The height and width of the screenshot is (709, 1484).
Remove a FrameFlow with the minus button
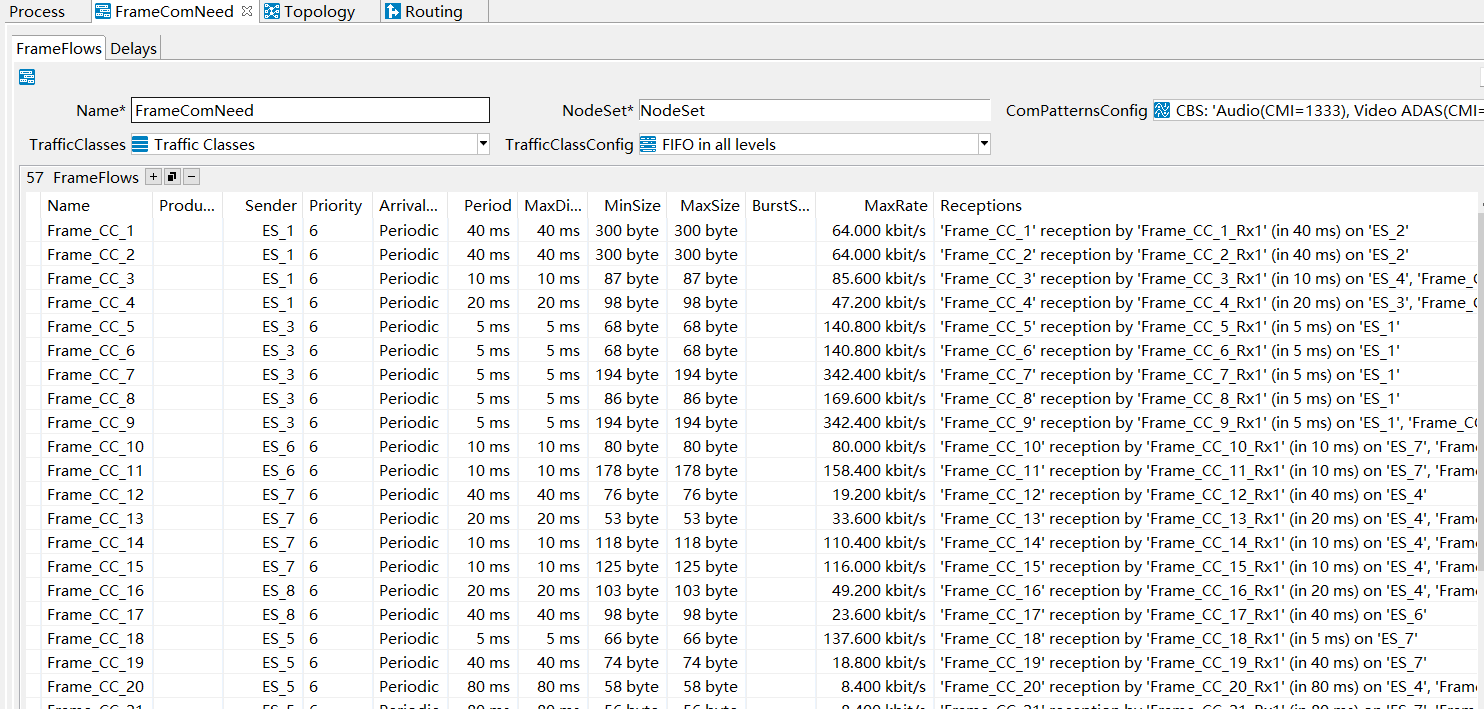point(191,177)
